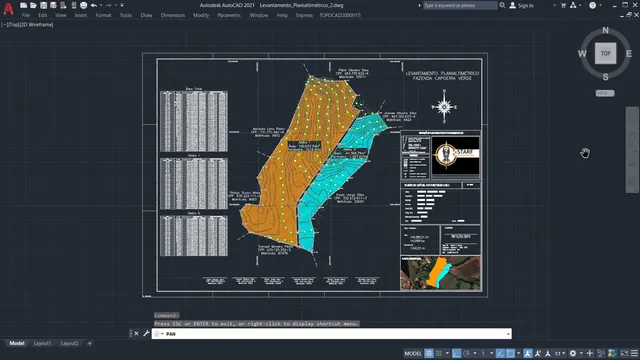640x360 pixels.
Task: Click the S direction on the ViewCube compass
Action: click(605, 77)
